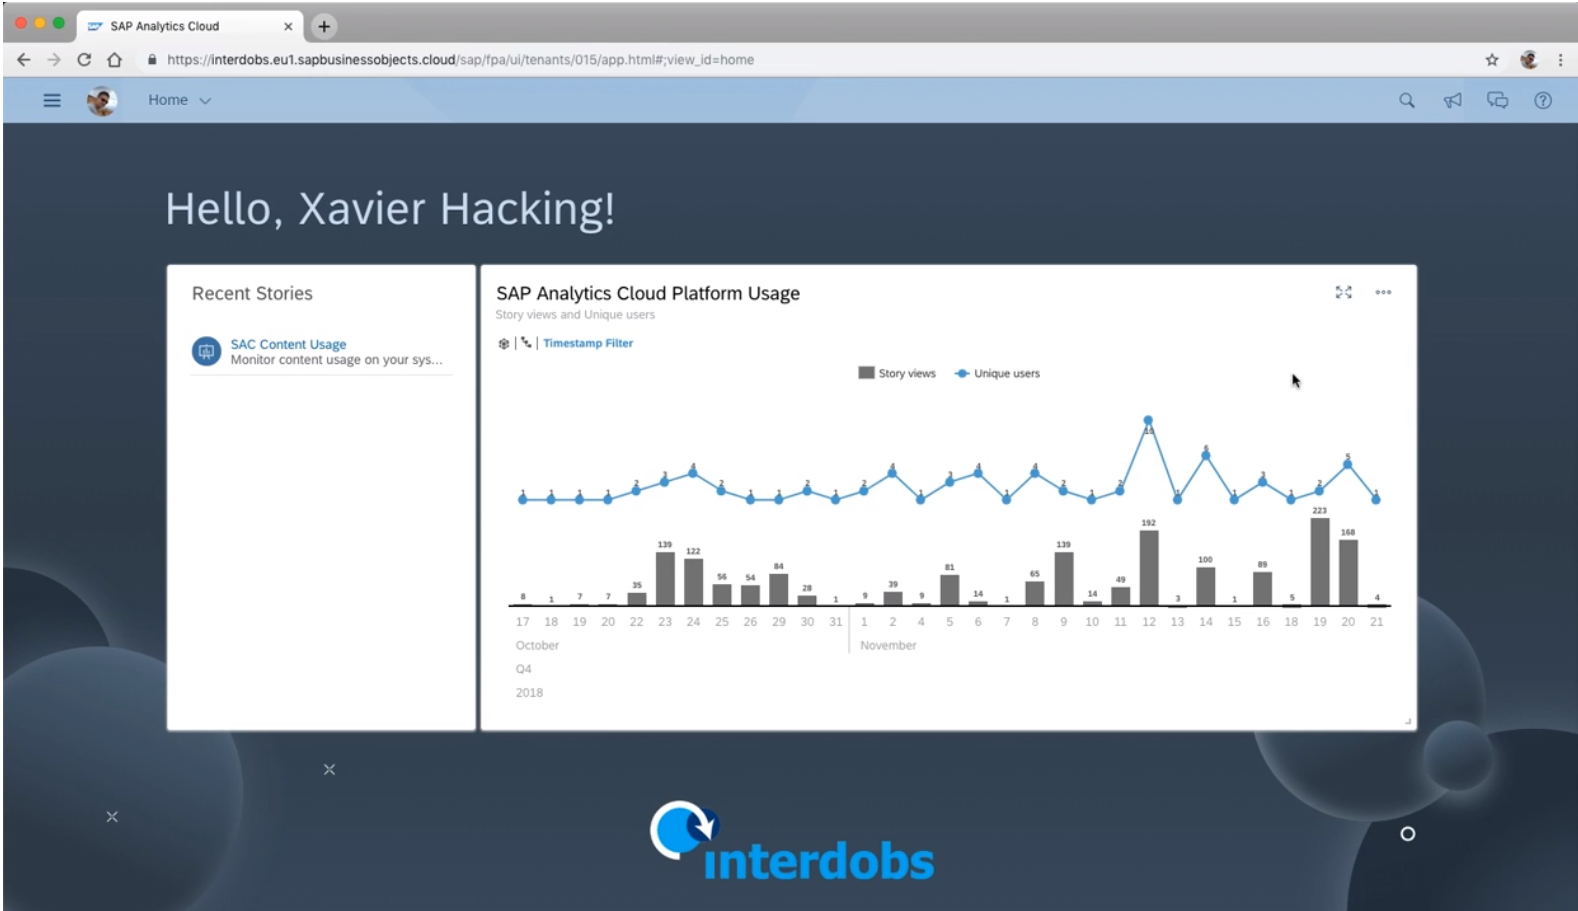The height and width of the screenshot is (911, 1578).
Task: Select the bar labeled 192
Action: (1149, 567)
